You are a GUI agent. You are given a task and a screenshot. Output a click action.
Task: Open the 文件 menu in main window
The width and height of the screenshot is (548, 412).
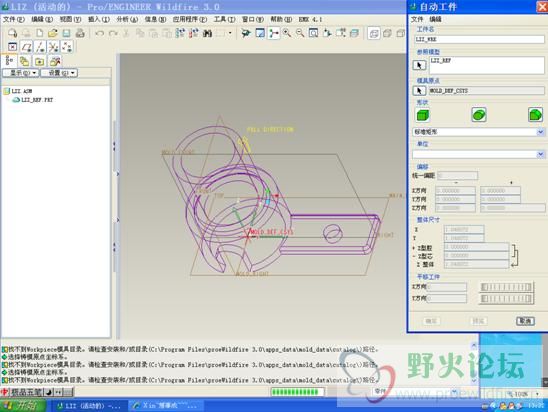click(14, 19)
